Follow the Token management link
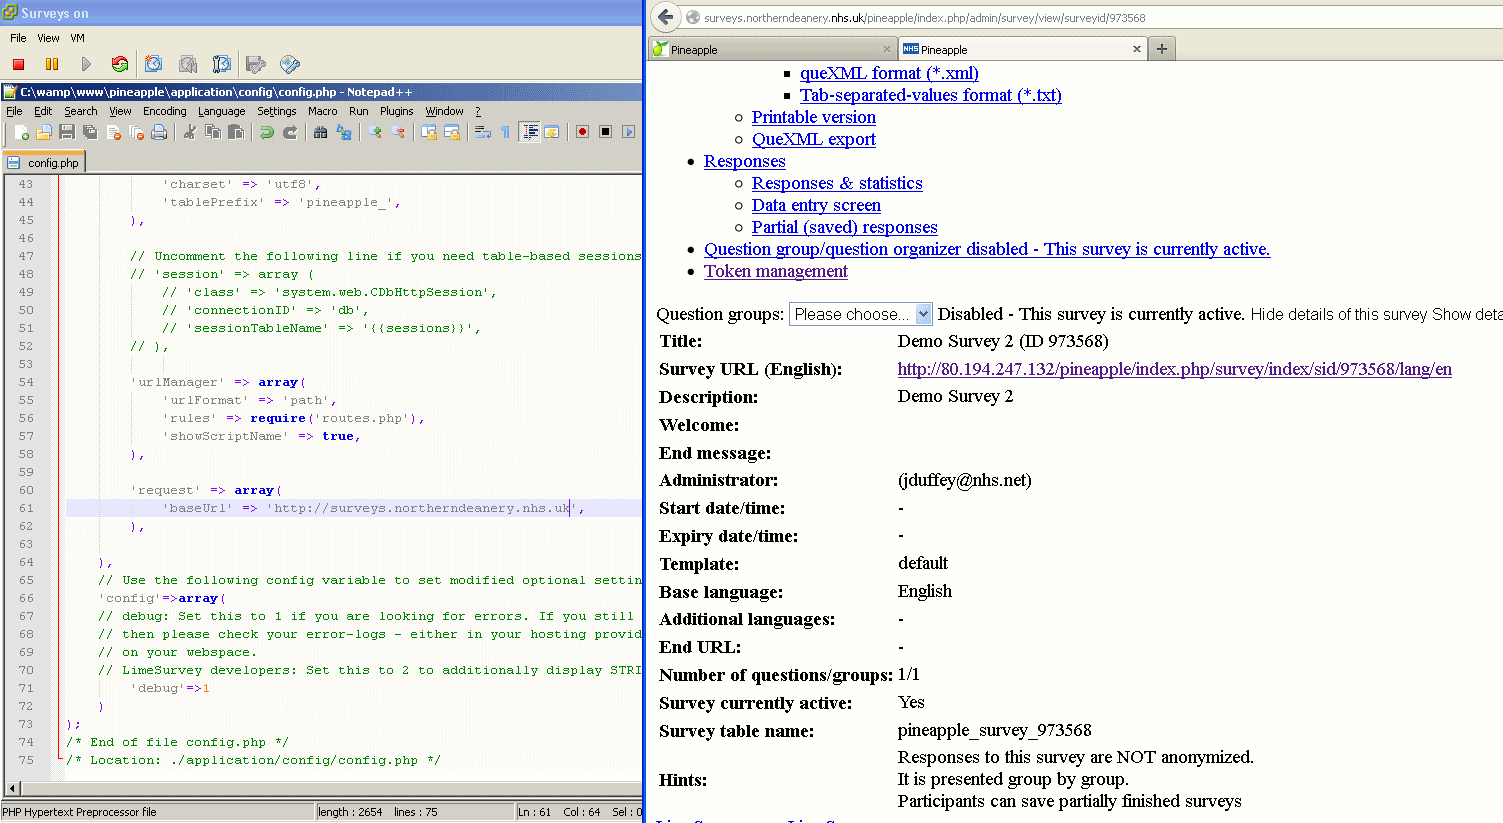 775,271
